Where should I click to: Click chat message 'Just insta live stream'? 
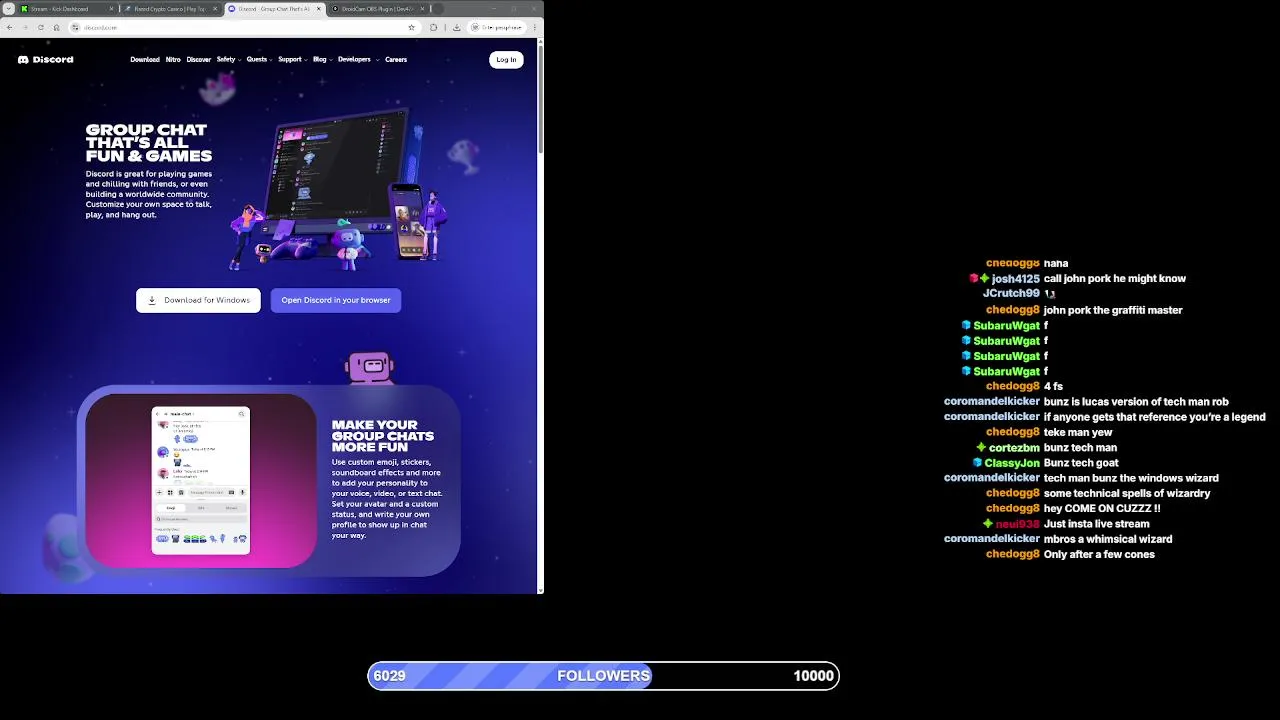click(1096, 524)
